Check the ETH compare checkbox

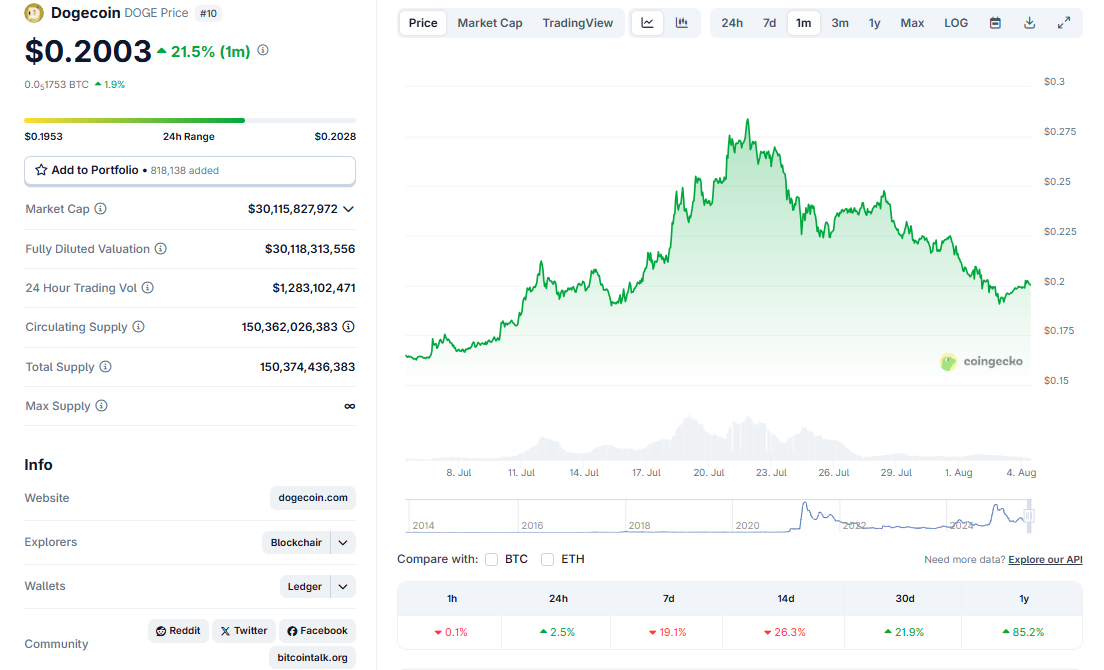coord(547,560)
